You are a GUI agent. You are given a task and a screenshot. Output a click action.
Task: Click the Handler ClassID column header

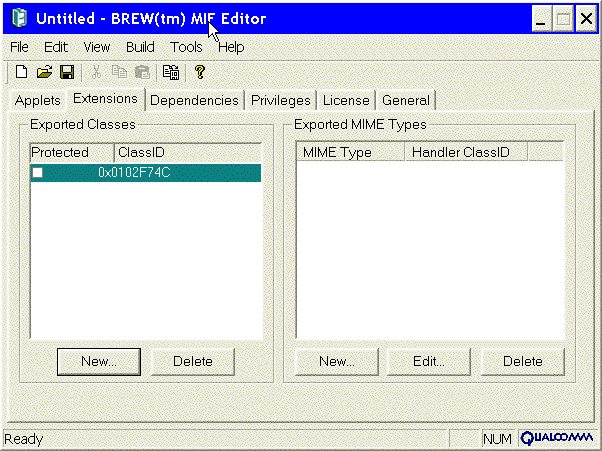tap(466, 152)
